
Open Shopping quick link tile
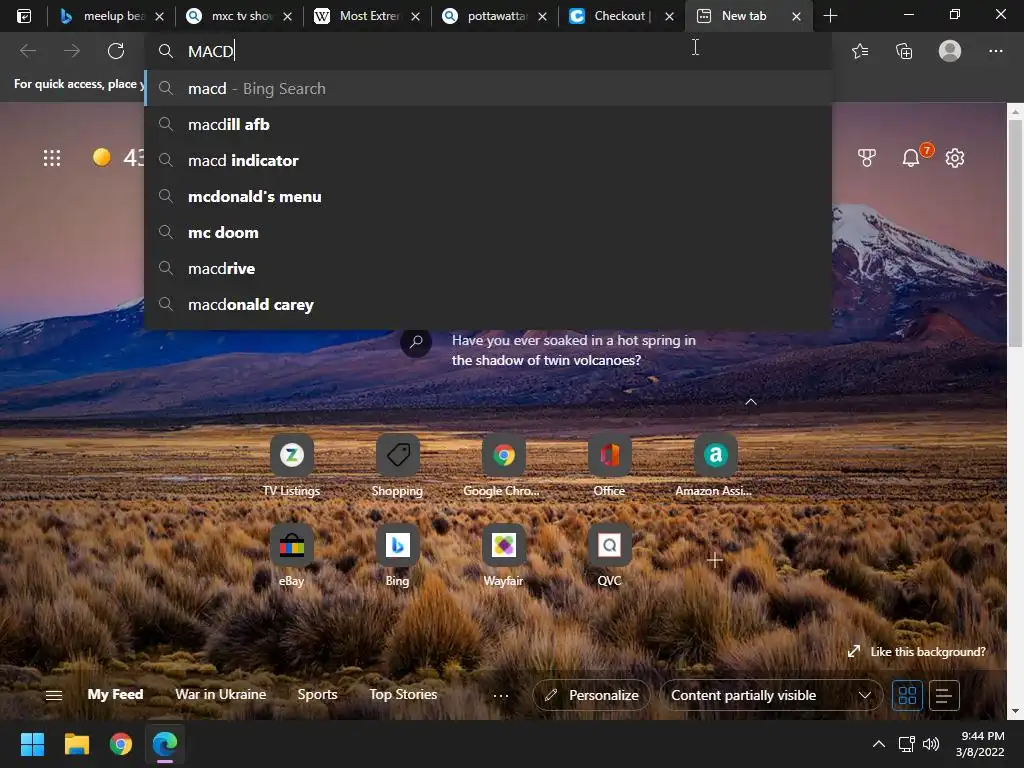pyautogui.click(x=397, y=465)
